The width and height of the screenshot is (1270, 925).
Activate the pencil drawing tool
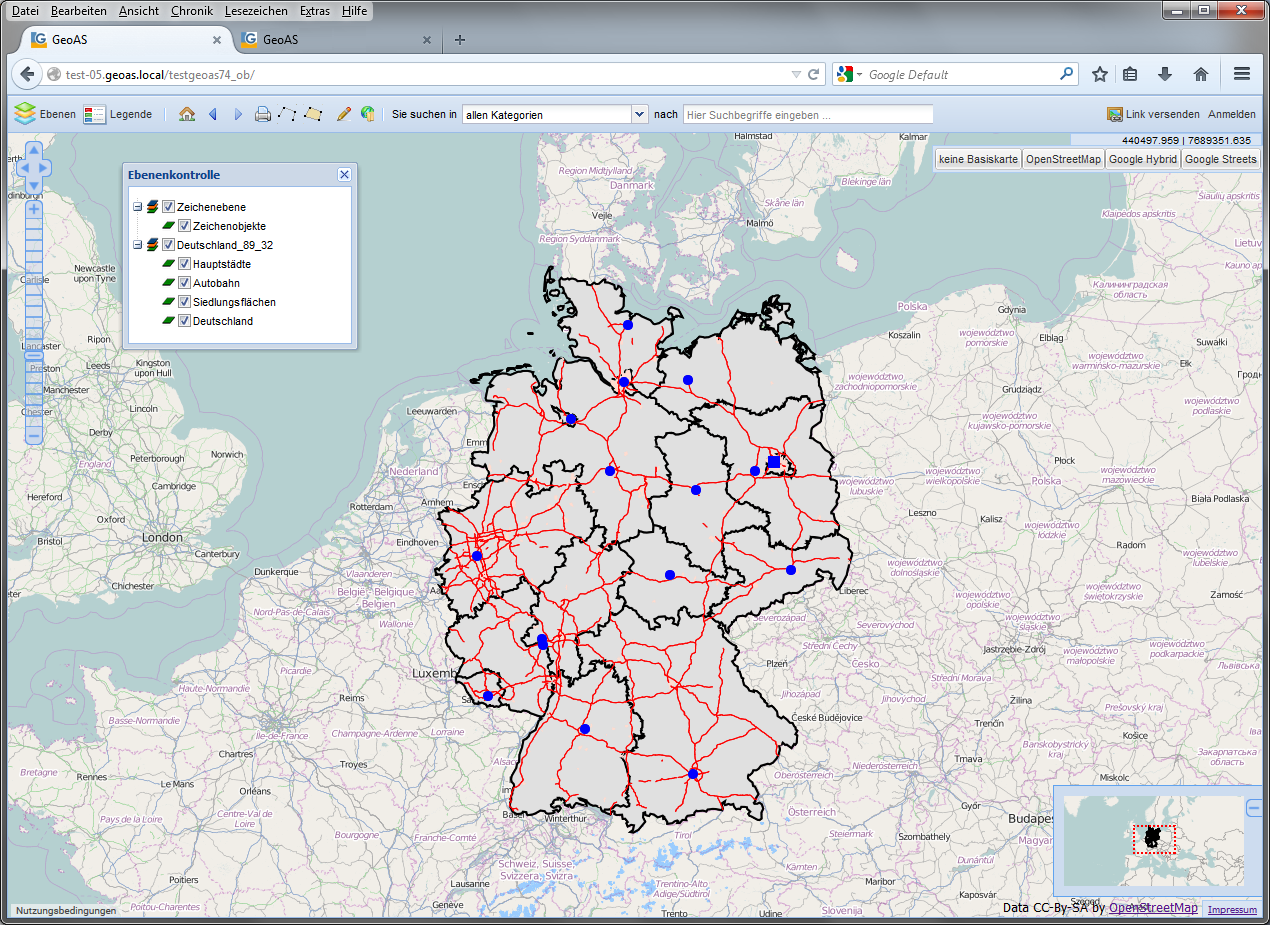coord(343,114)
